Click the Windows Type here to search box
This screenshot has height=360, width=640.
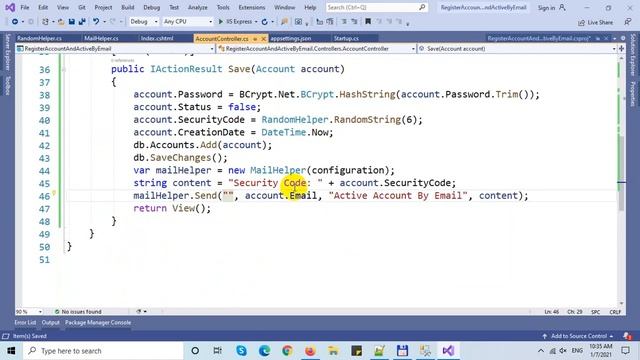pyautogui.click(x=103, y=351)
